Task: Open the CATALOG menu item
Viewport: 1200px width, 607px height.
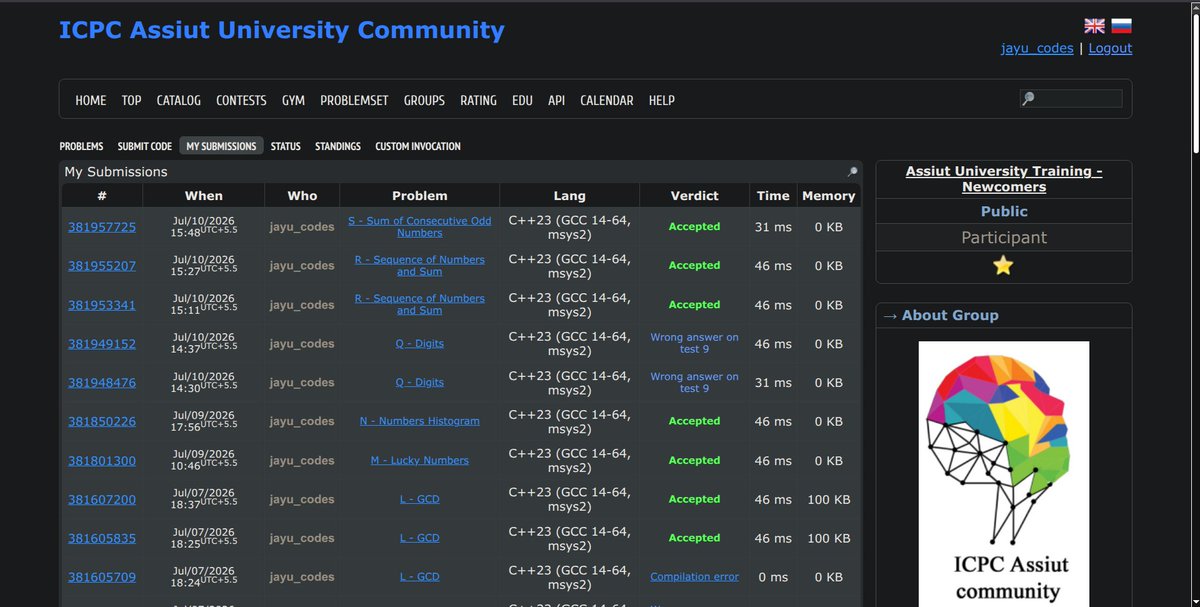Action: [179, 100]
